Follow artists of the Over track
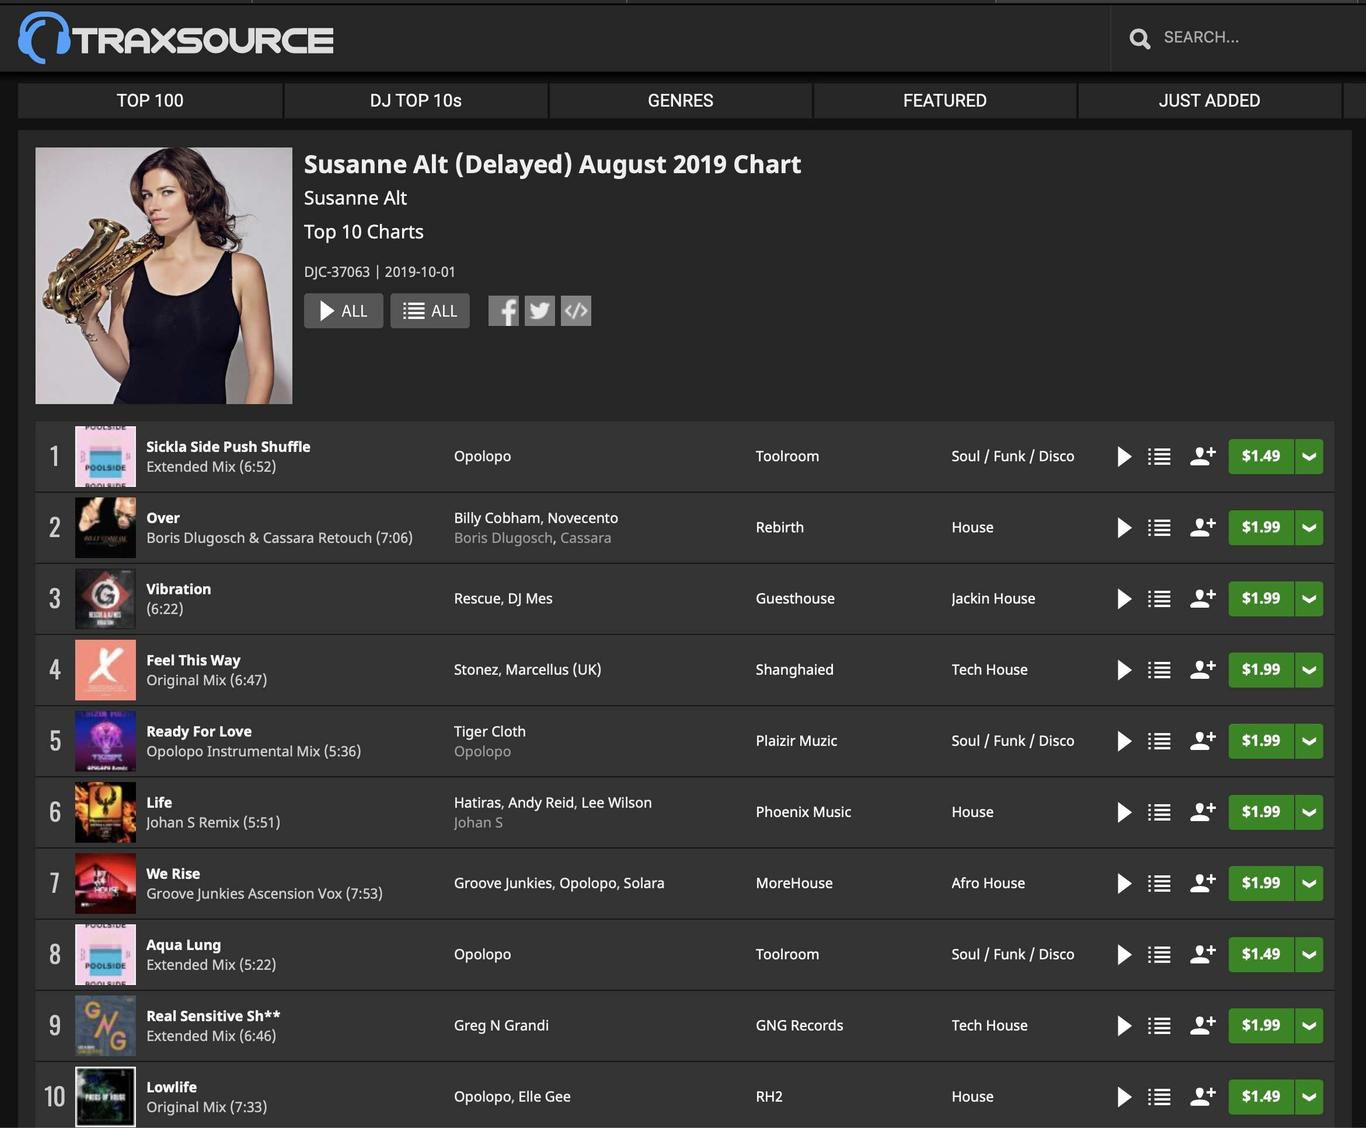The width and height of the screenshot is (1366, 1128). point(1203,527)
